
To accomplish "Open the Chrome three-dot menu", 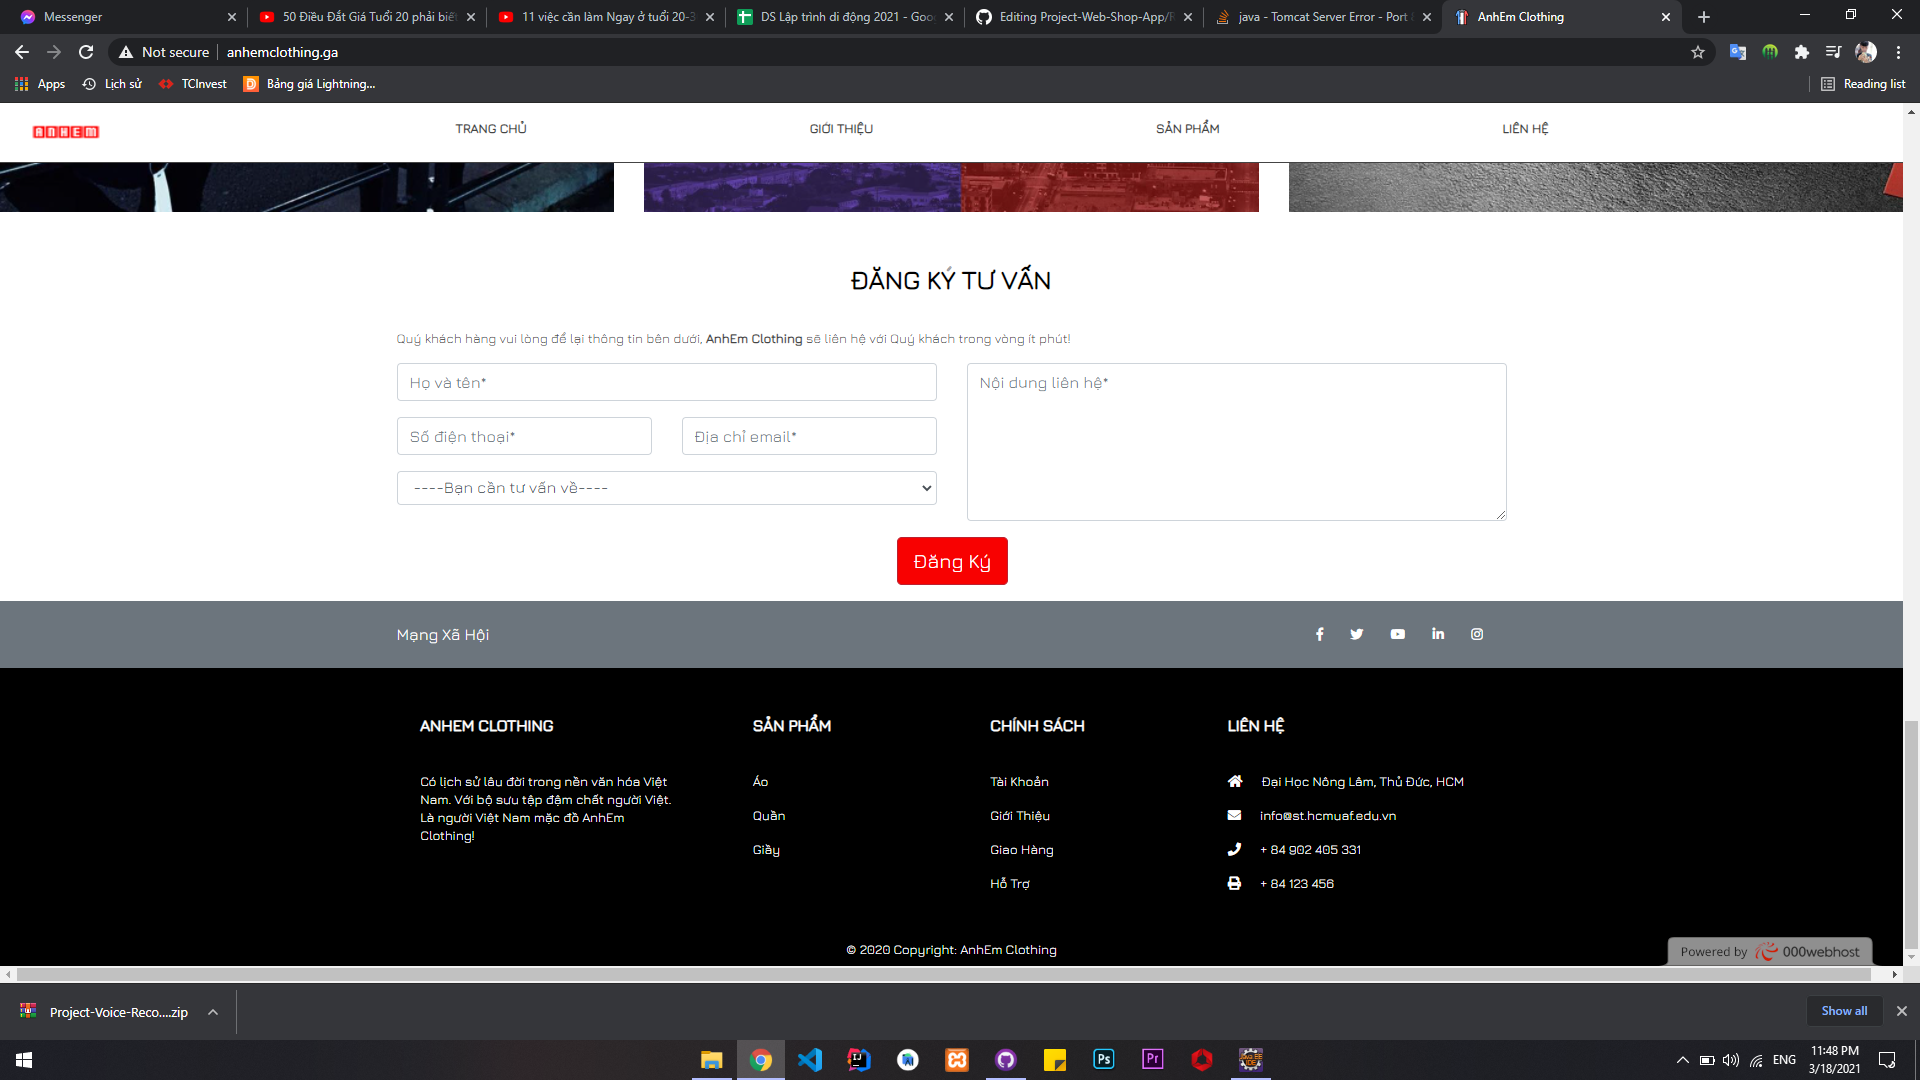I will (1898, 52).
